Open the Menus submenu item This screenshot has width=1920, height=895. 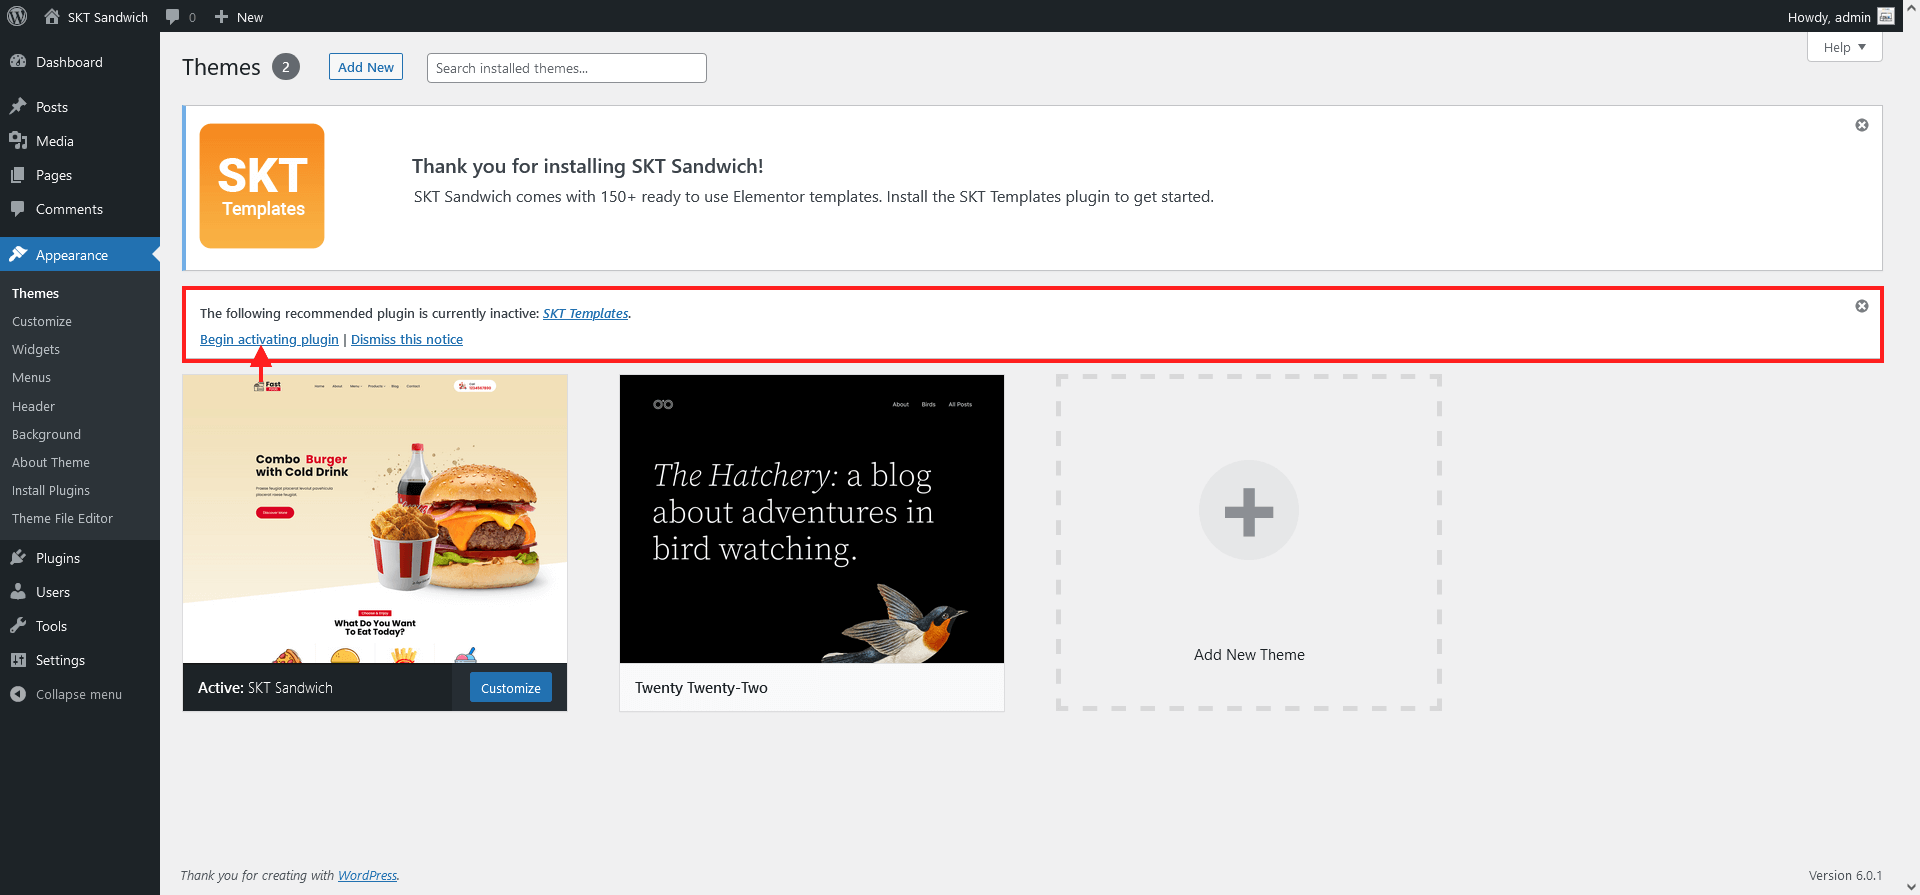click(31, 377)
